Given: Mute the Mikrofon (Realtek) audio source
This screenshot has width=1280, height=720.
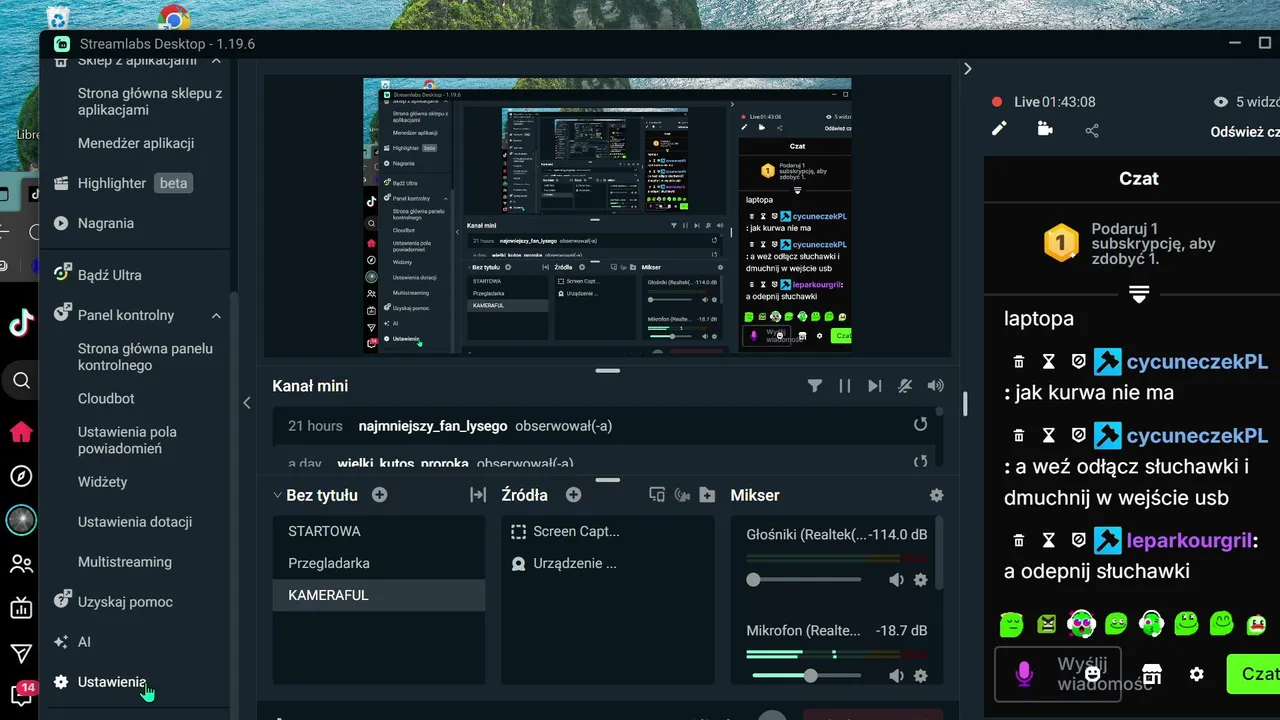Looking at the screenshot, I should 896,676.
